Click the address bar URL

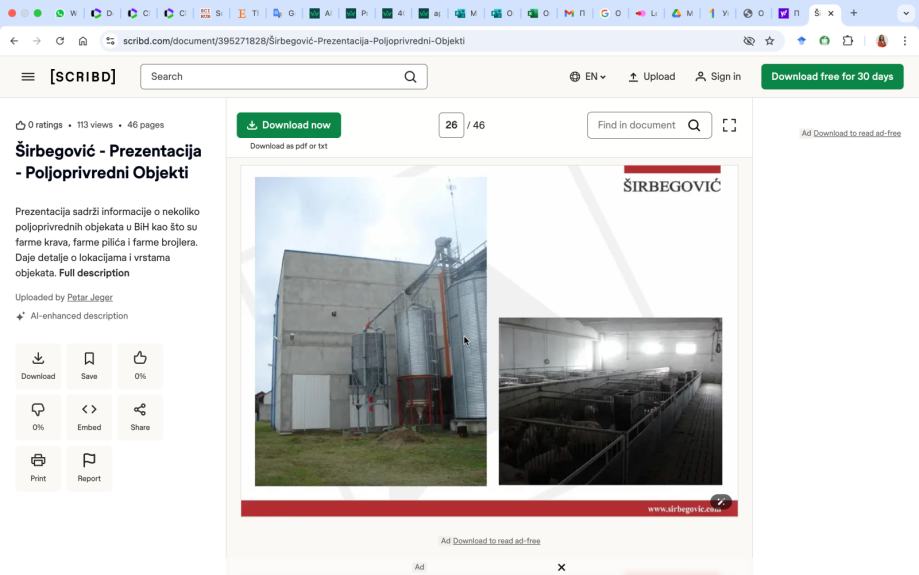tap(294, 41)
